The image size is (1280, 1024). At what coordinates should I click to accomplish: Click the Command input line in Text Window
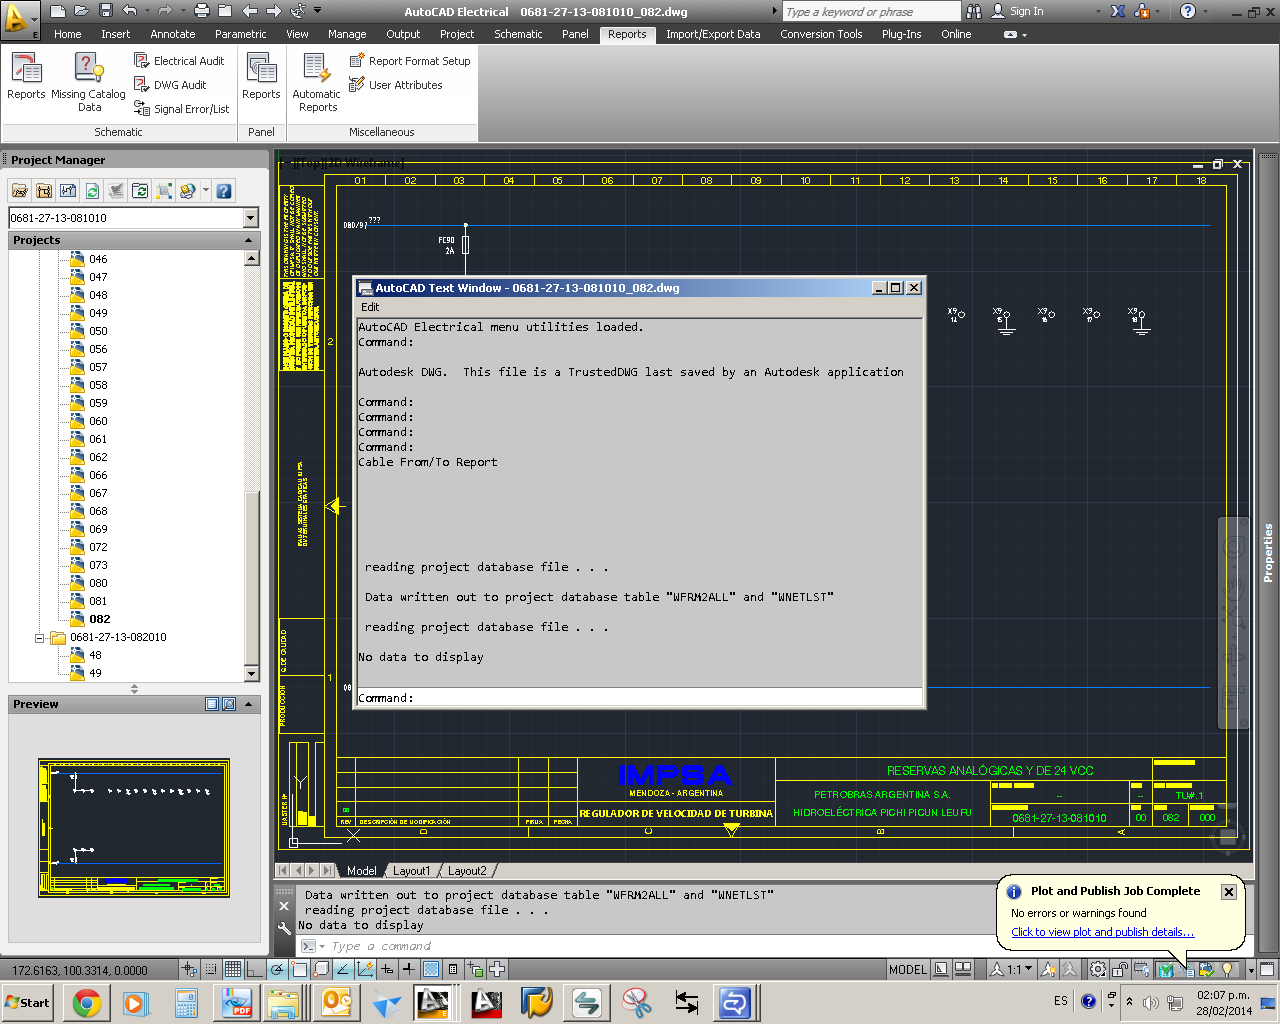coord(640,698)
